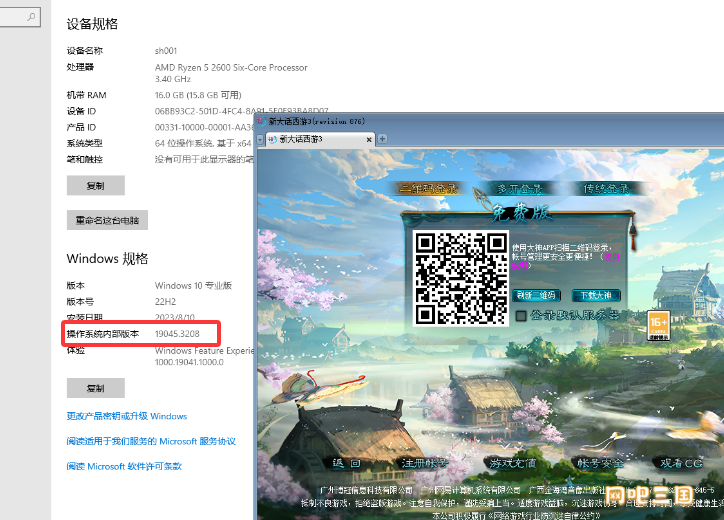
Task: Toggle 登录默认服务器 checkbox
Action: pyautogui.click(x=521, y=316)
